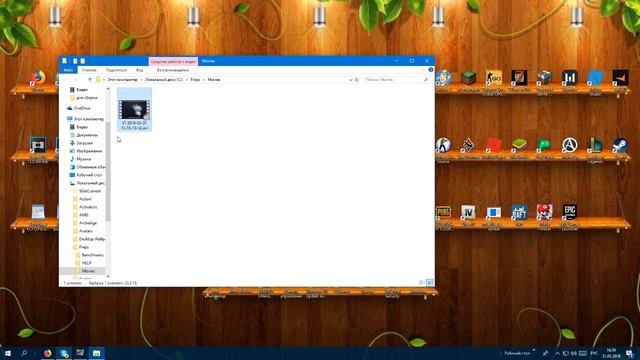Open the GTA IV desktop icon
Image resolution: width=640 pixels, height=360 pixels.
(468, 212)
